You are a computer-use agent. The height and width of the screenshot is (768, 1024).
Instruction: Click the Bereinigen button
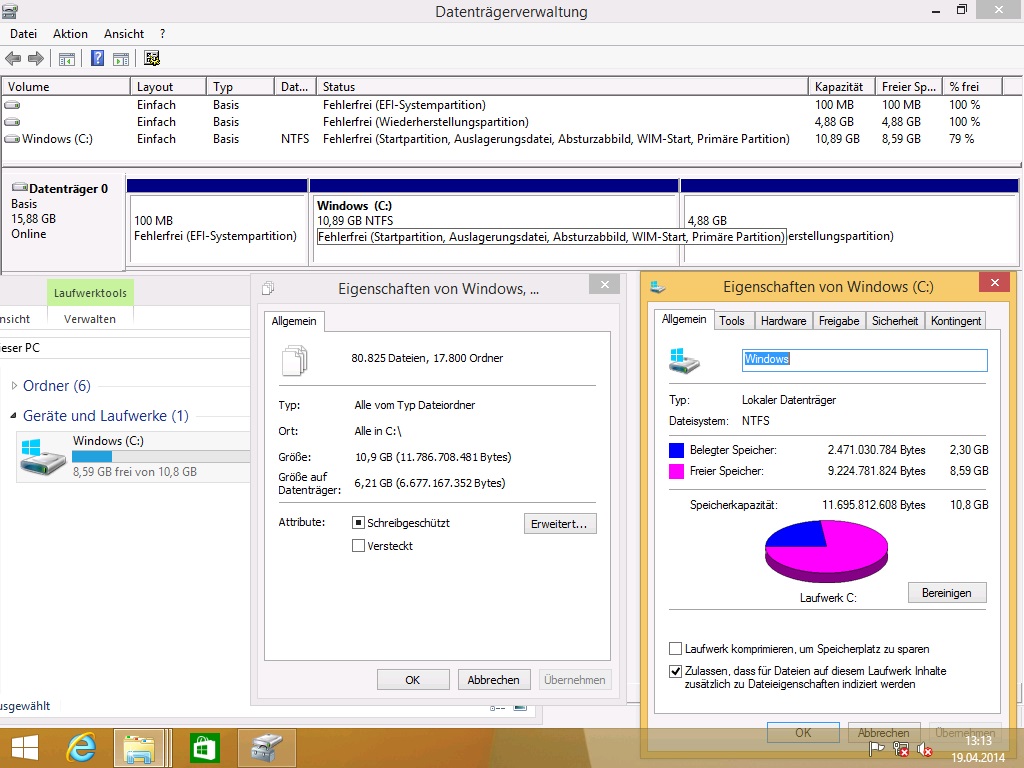947,593
